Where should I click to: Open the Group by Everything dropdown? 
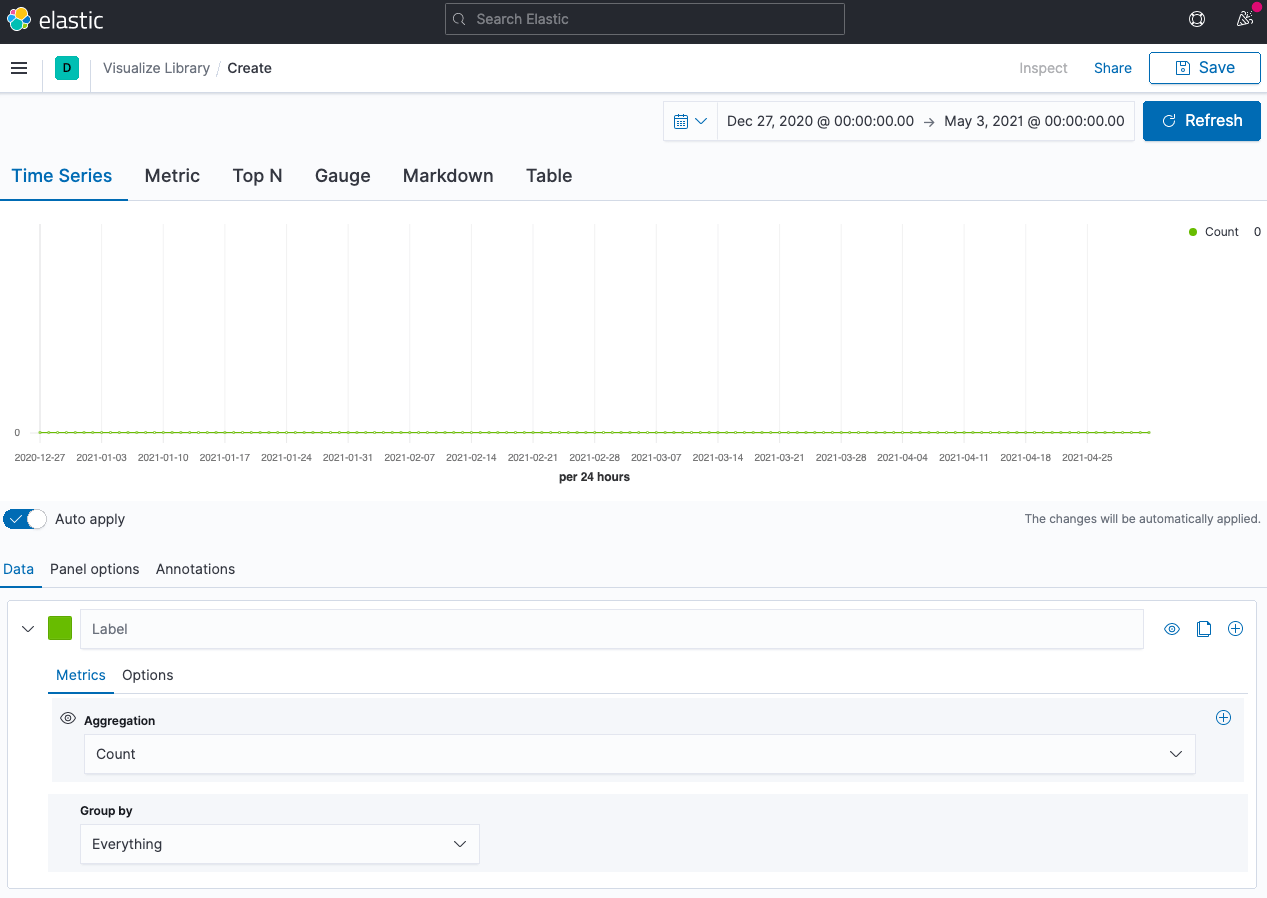(x=279, y=844)
